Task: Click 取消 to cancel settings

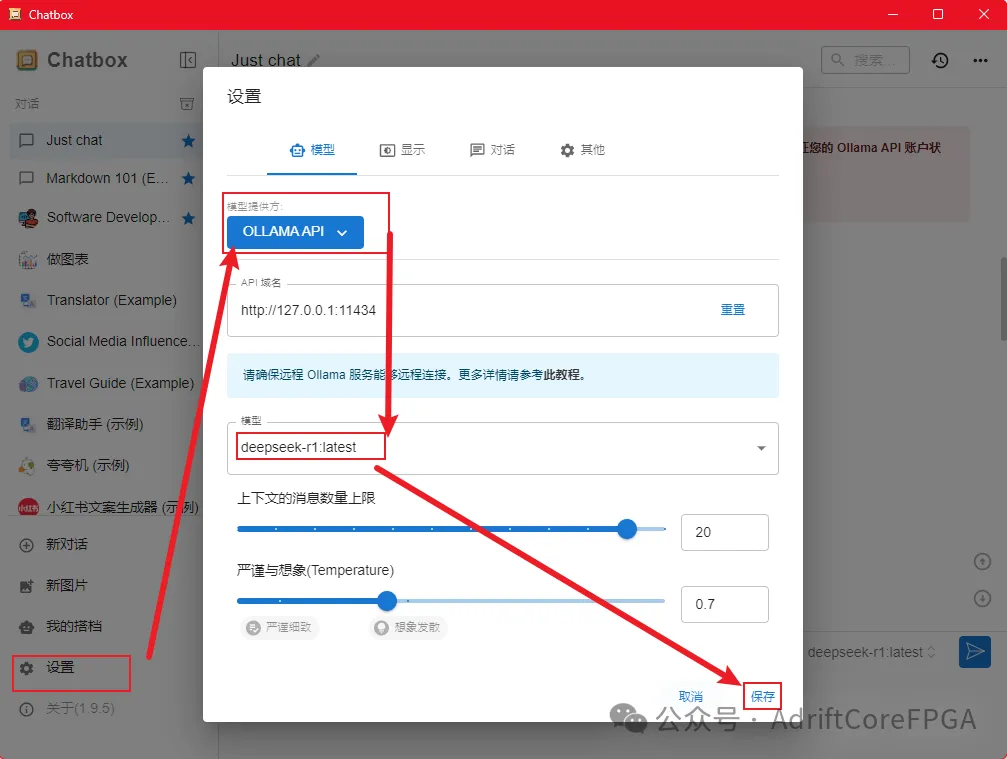Action: click(690, 697)
